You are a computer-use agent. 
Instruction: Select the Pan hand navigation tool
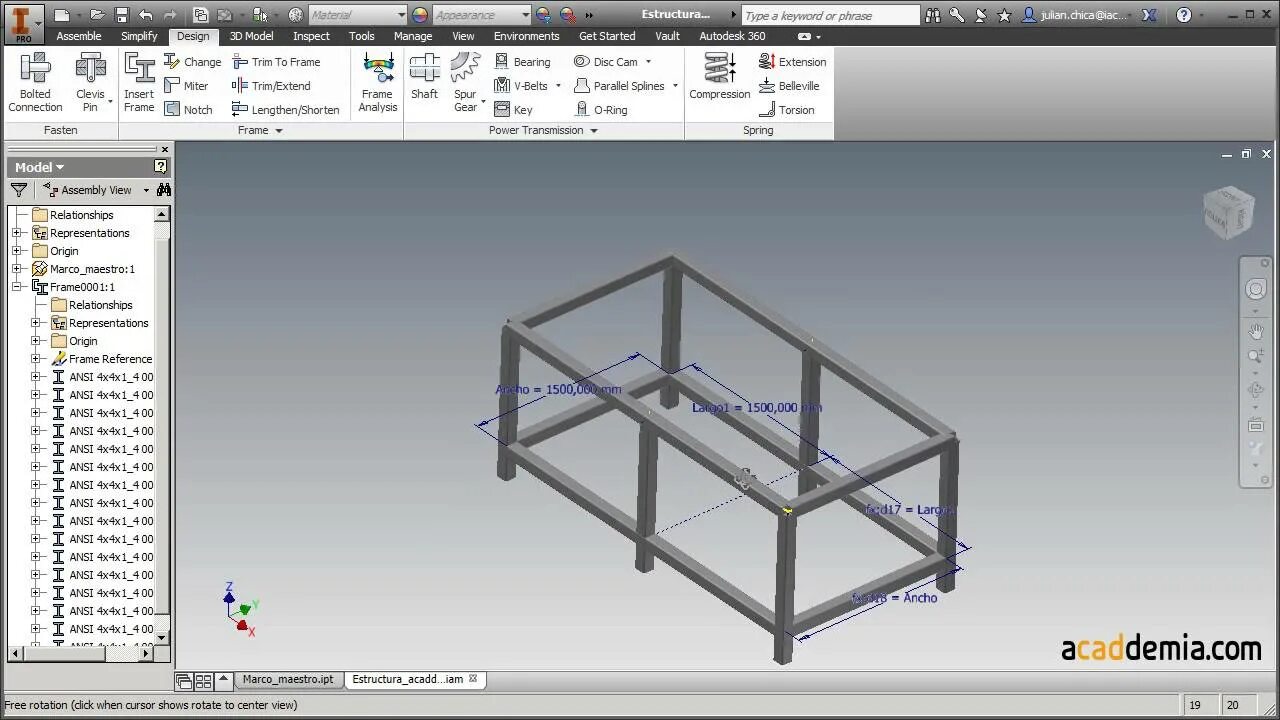(1256, 330)
